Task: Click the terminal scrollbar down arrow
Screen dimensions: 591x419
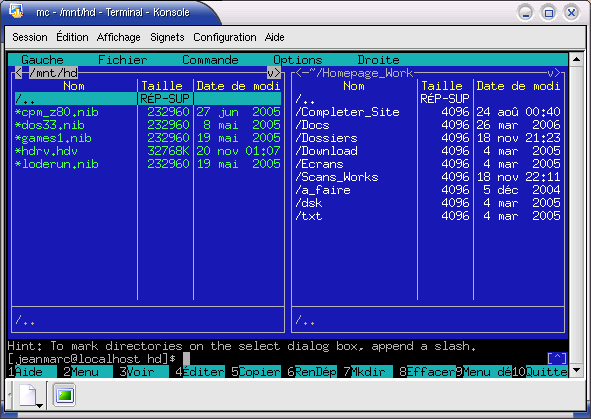Action: (576, 370)
